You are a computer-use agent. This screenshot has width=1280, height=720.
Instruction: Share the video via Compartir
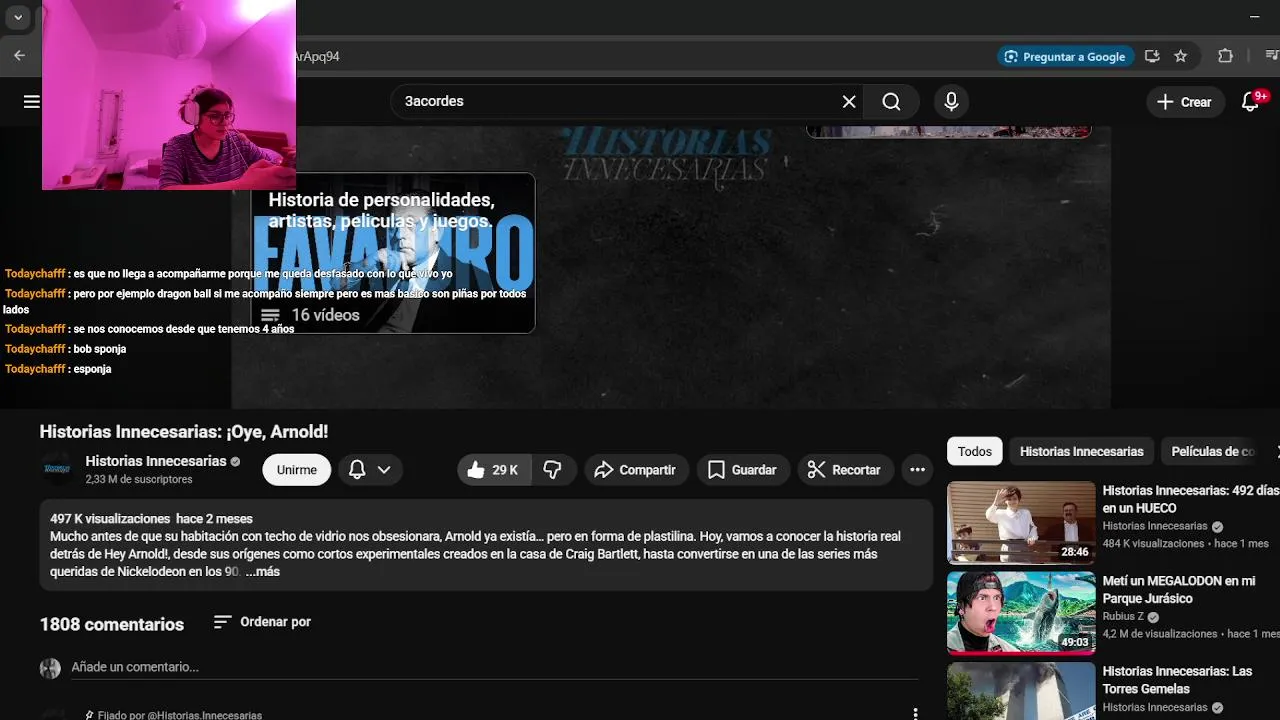coord(635,470)
